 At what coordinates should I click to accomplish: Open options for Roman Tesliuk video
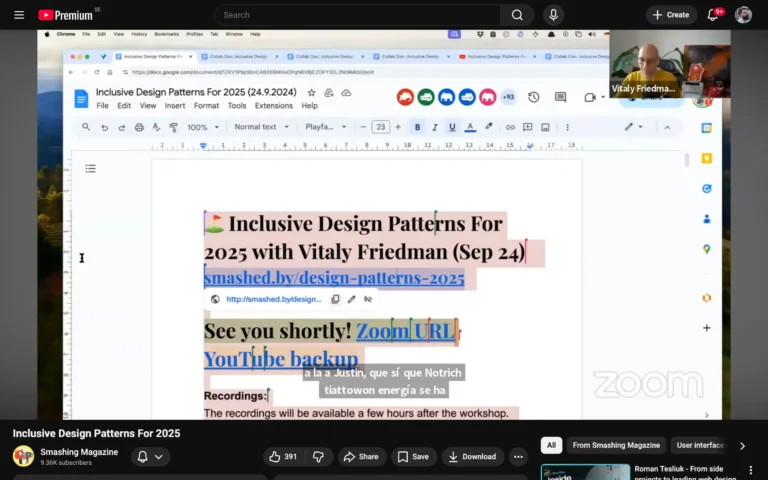tap(751, 470)
